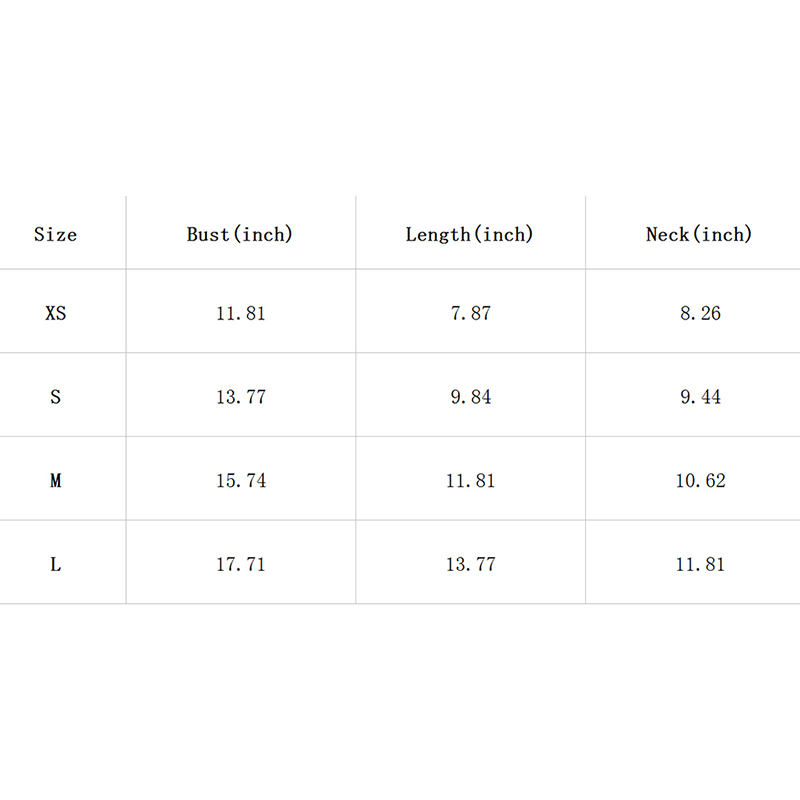Click the XS bust value 11.81
This screenshot has width=800, height=800.
(241, 313)
